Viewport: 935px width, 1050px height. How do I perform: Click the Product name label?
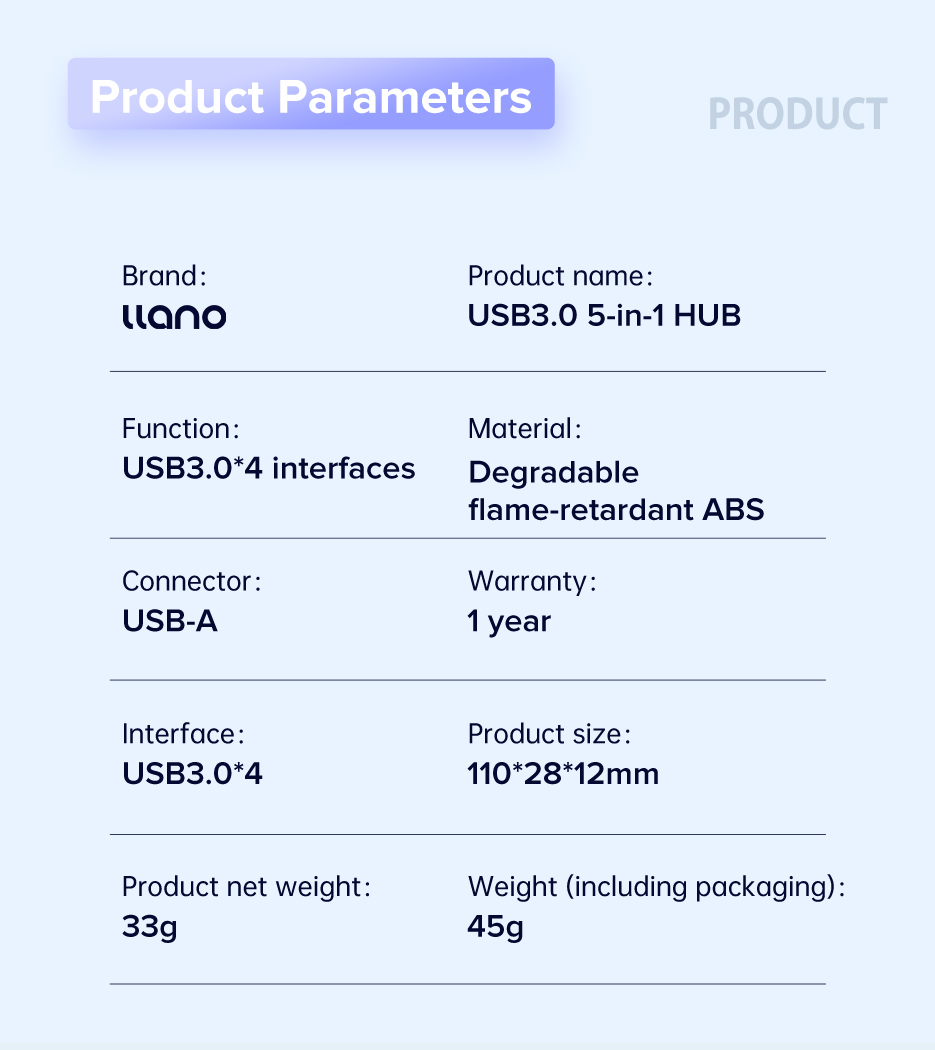560,276
